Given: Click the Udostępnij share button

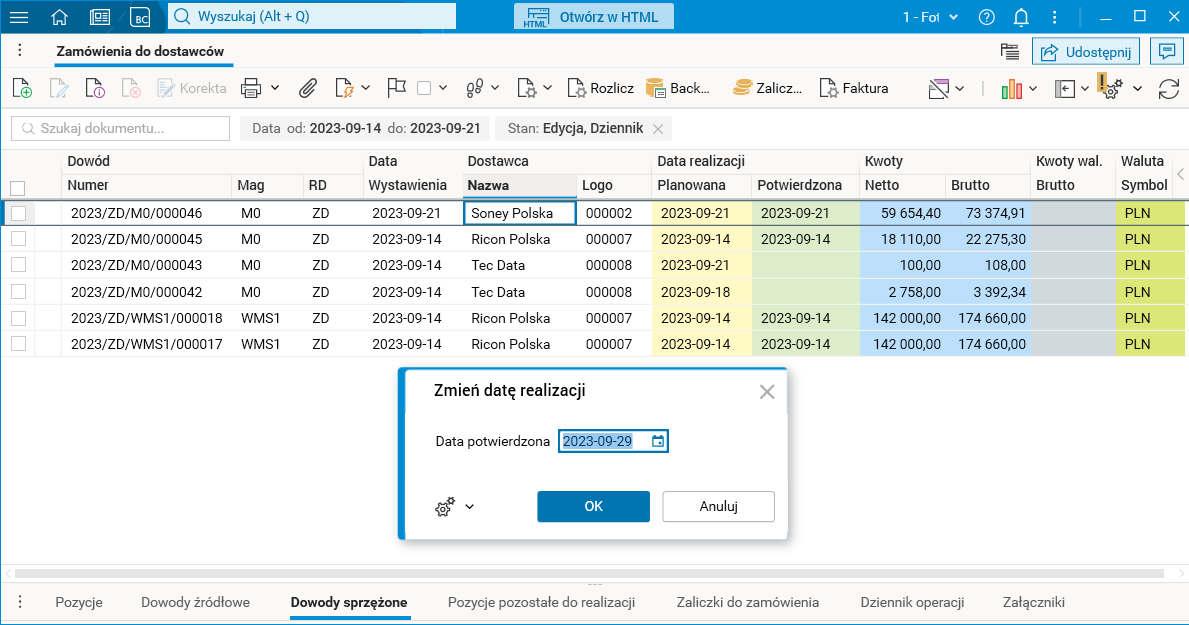Looking at the screenshot, I should coord(1086,52).
